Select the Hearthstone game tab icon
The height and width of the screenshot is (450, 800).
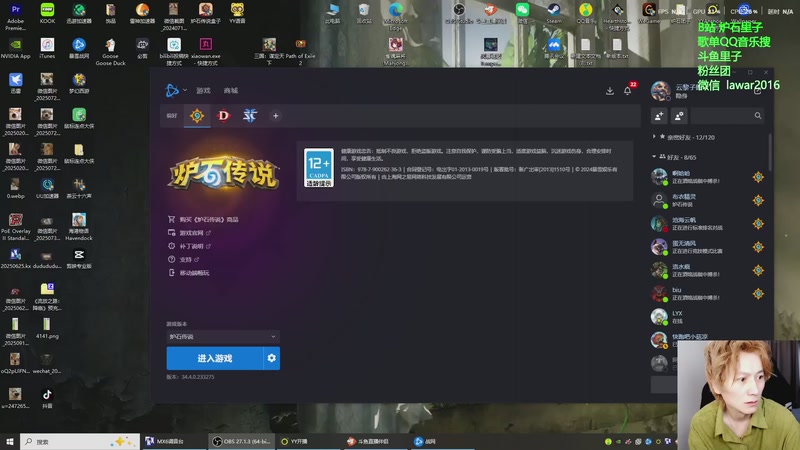pos(197,116)
